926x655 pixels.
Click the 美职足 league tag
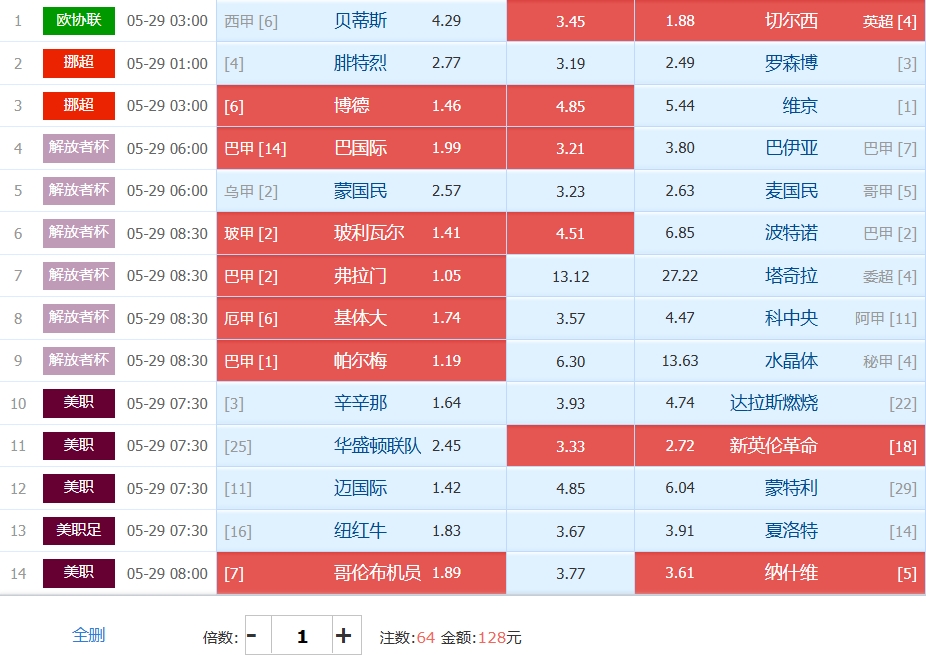tap(79, 531)
